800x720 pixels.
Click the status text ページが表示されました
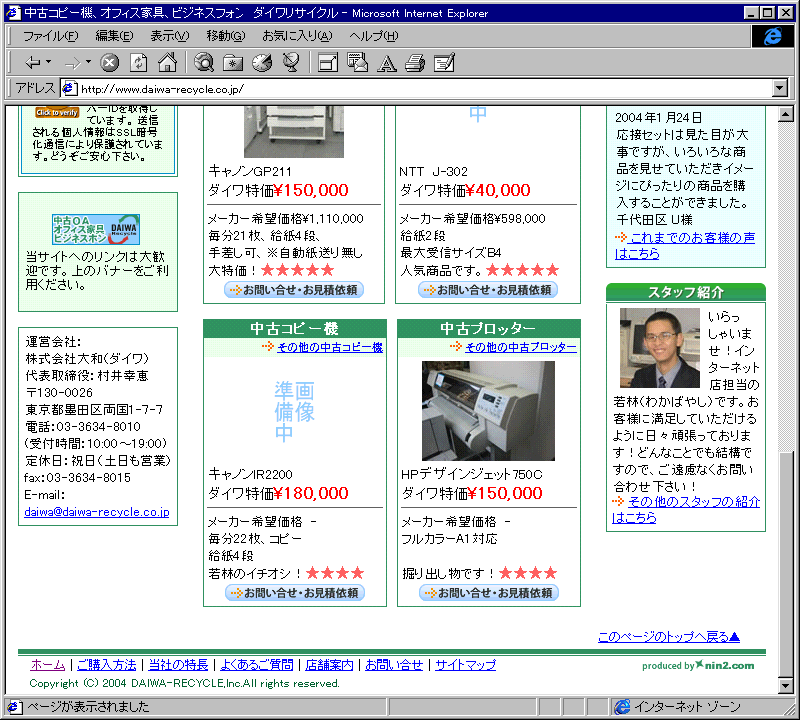coord(88,707)
